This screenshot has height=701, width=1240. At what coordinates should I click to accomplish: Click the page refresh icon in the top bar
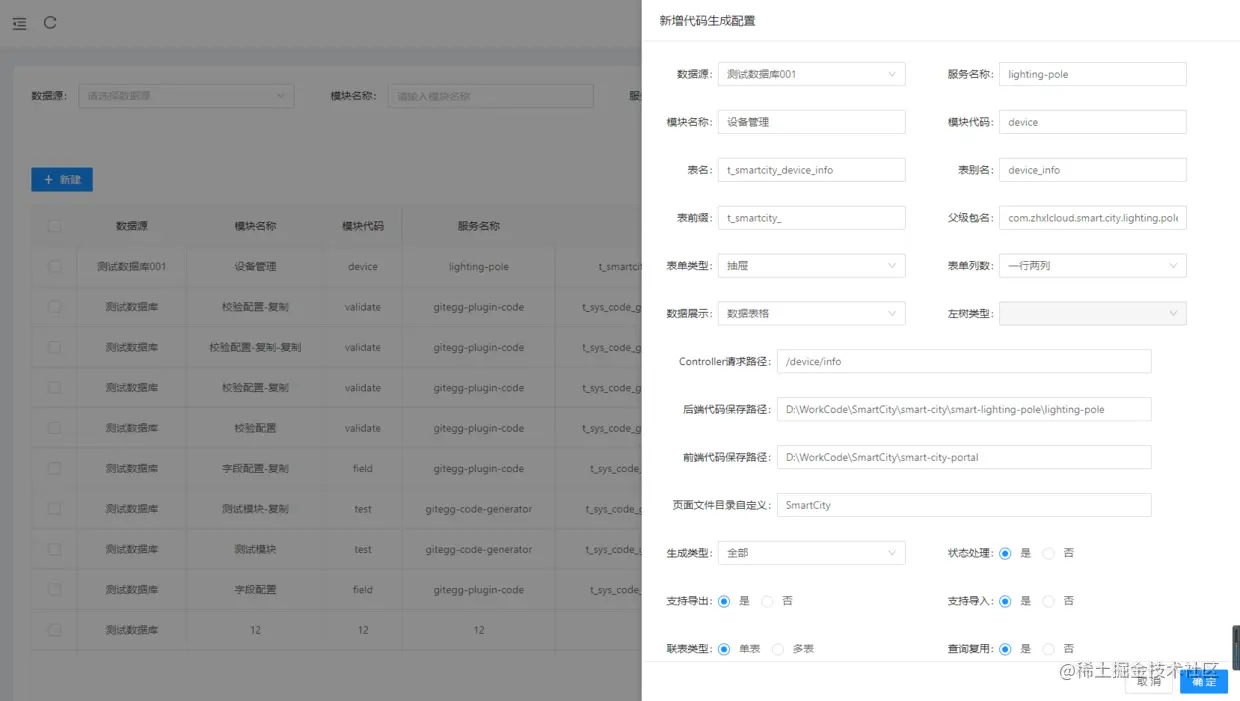click(x=50, y=24)
